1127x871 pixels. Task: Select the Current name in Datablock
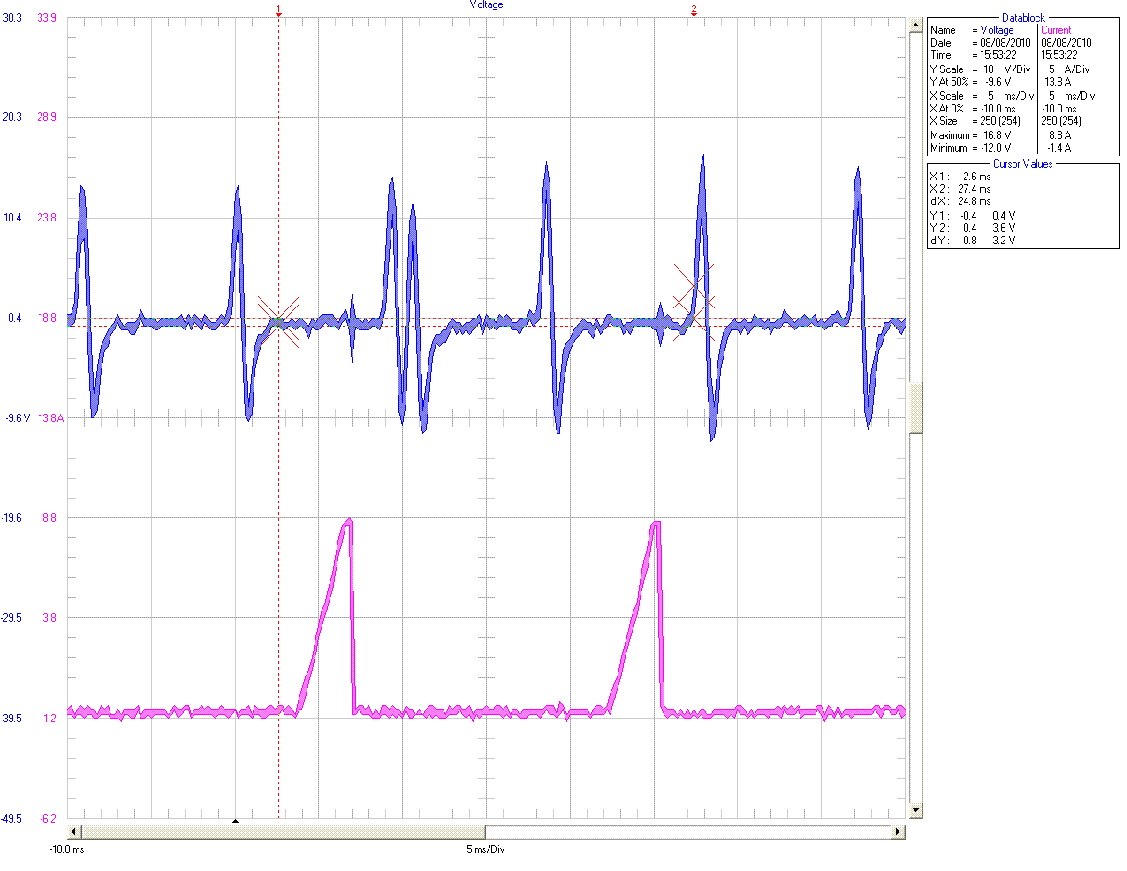tap(1058, 31)
